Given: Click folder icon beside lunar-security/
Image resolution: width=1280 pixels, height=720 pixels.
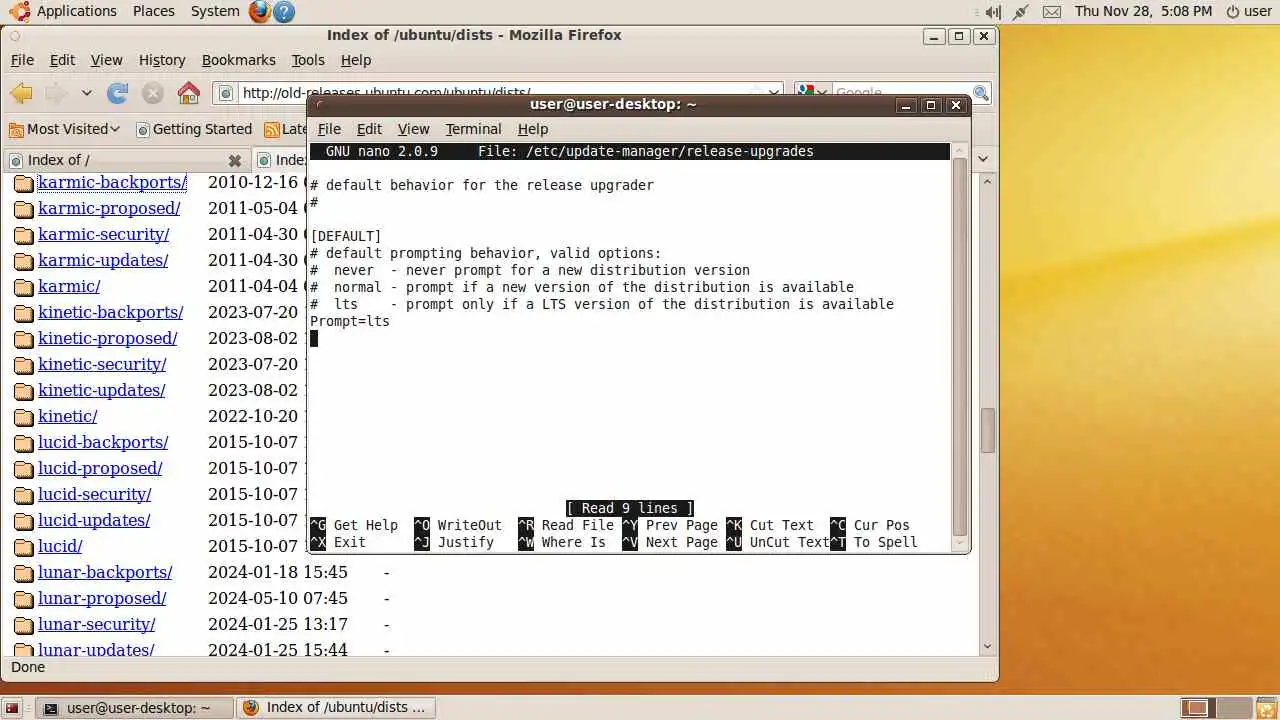Looking at the screenshot, I should [x=24, y=625].
